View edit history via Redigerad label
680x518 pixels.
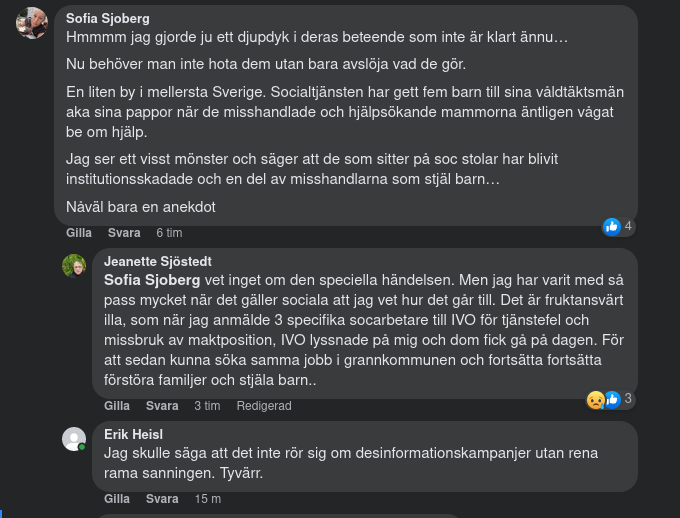tap(264, 406)
